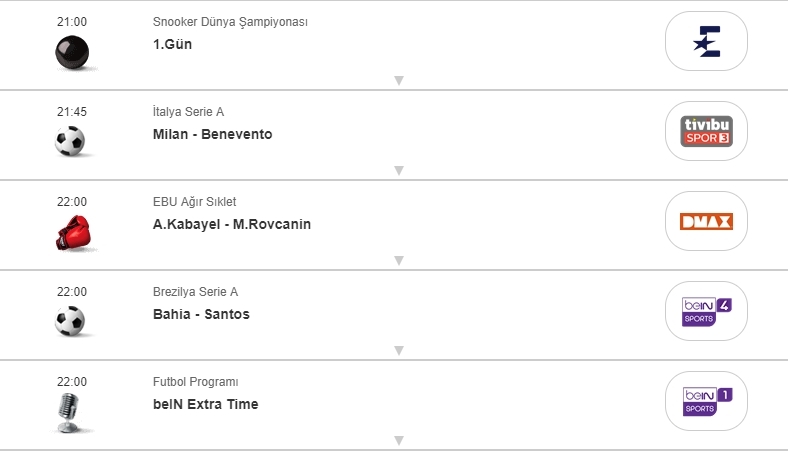The height and width of the screenshot is (454, 788).
Task: Click soccer ball icon beside Bahia - Santos
Action: pos(70,321)
